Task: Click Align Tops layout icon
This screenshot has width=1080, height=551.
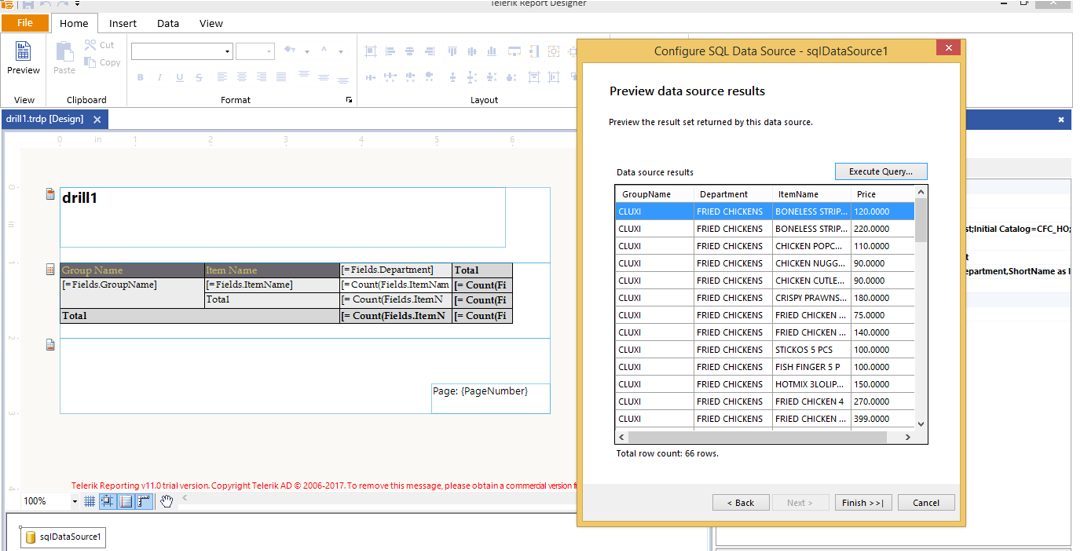Action: [x=453, y=51]
